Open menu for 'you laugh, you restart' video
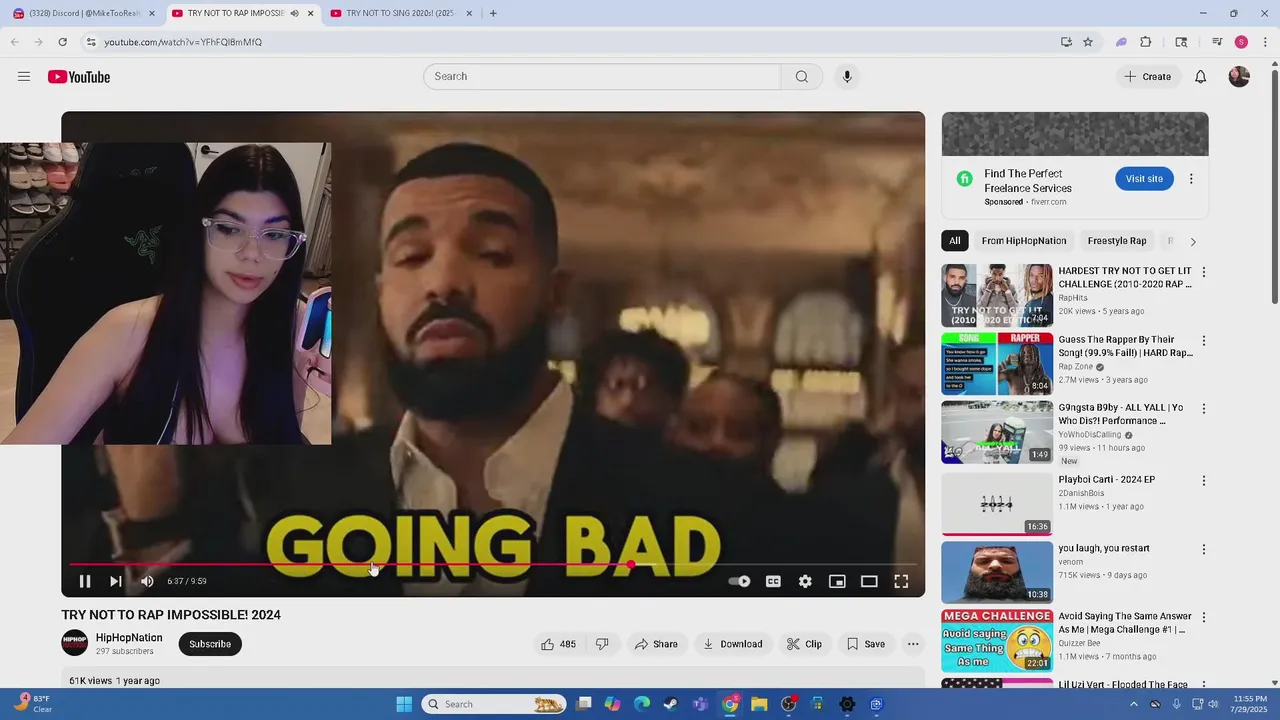Image resolution: width=1280 pixels, height=720 pixels. (1204, 549)
